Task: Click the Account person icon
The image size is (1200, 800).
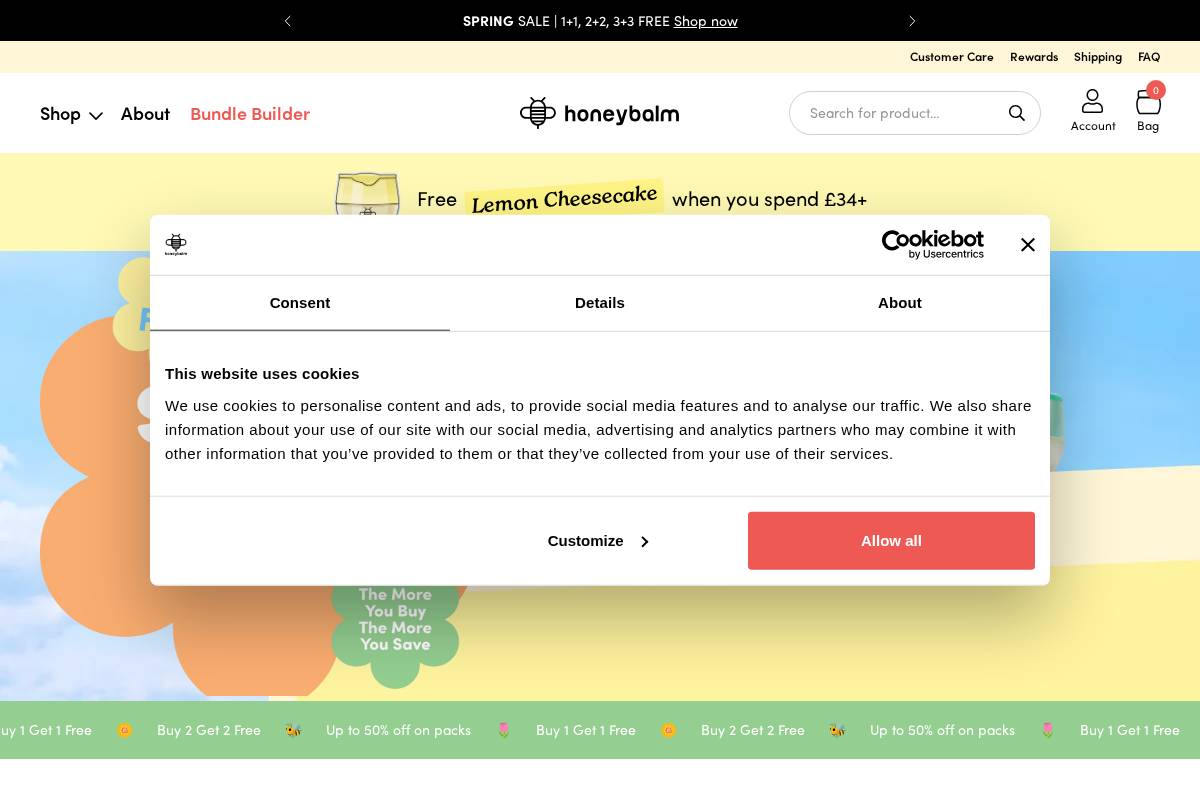Action: pyautogui.click(x=1093, y=100)
